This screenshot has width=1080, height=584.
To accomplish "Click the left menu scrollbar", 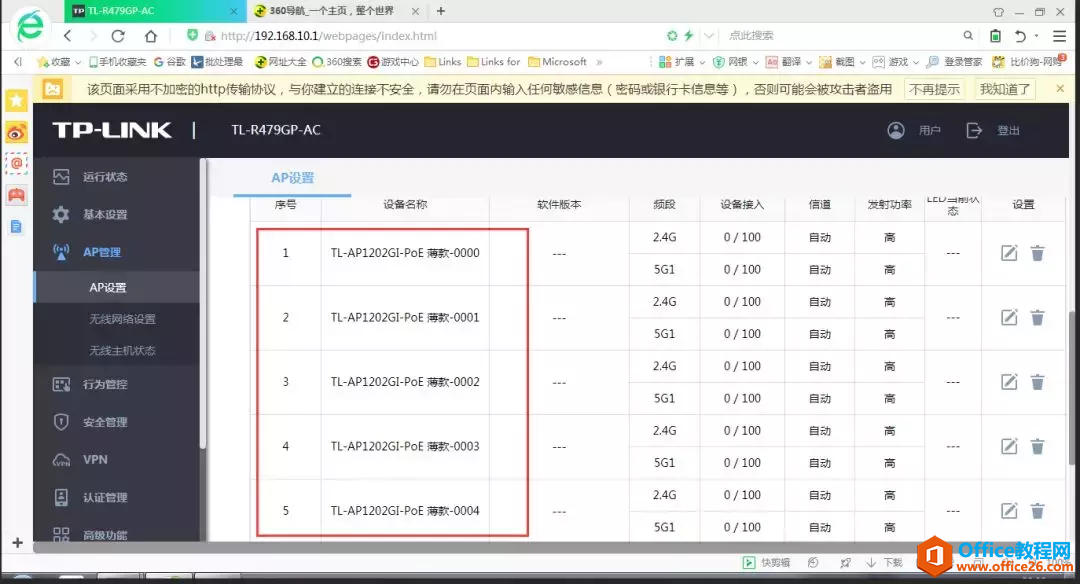I will click(202, 303).
